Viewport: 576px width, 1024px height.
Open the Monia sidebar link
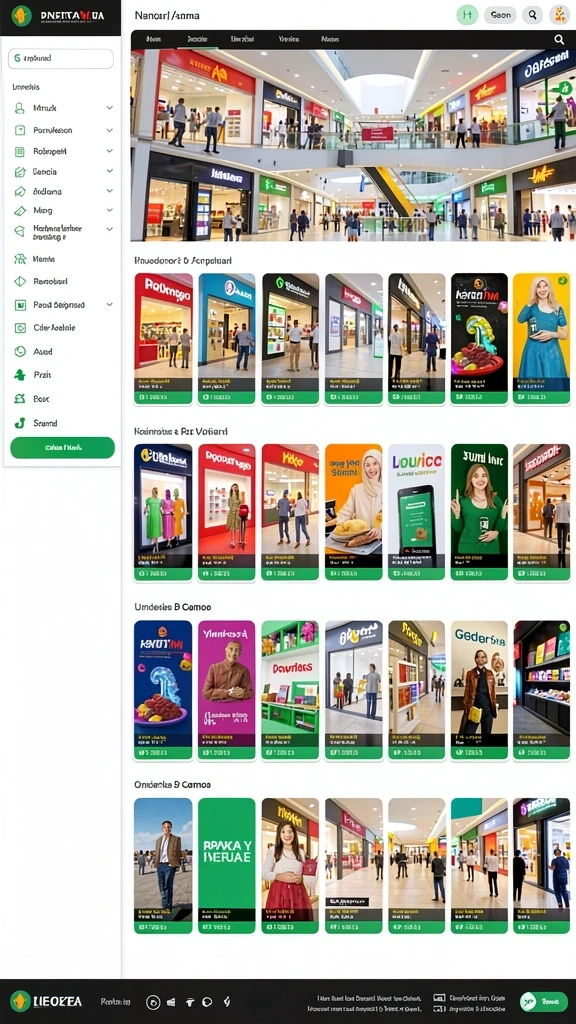click(x=44, y=259)
